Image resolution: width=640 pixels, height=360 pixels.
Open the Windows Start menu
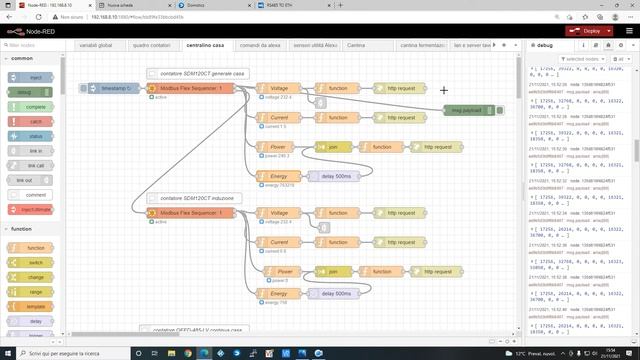[8, 353]
